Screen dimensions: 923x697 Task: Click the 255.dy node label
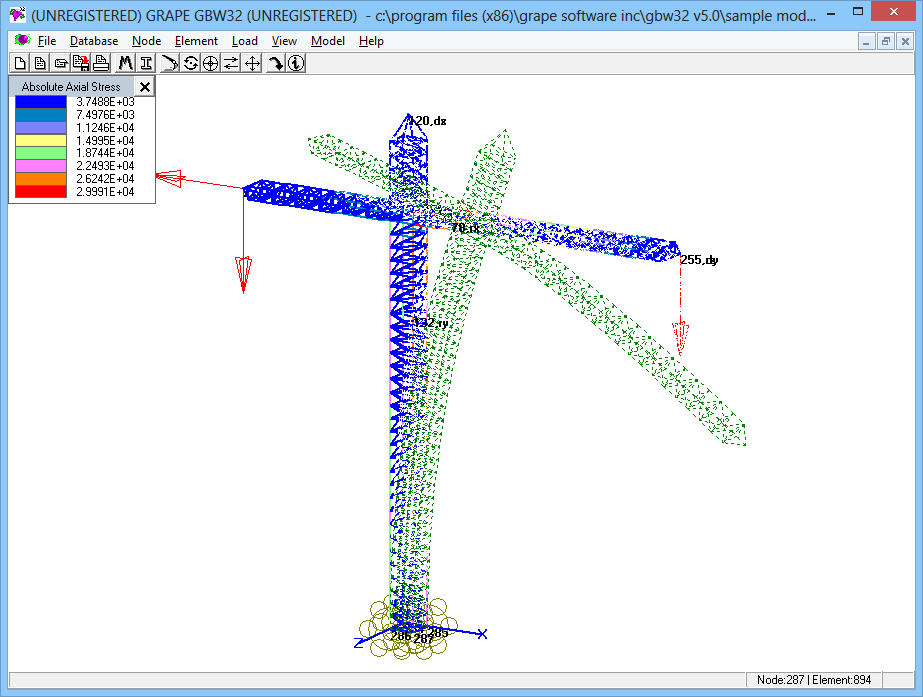699,260
